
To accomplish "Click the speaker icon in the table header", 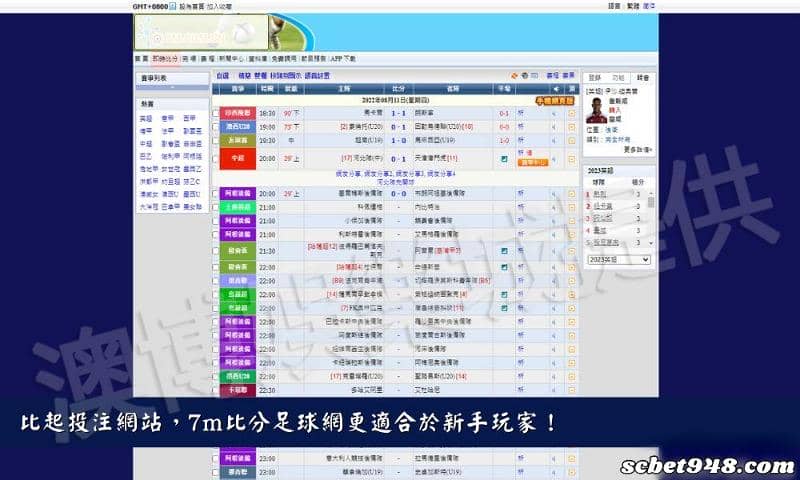I will coord(556,89).
